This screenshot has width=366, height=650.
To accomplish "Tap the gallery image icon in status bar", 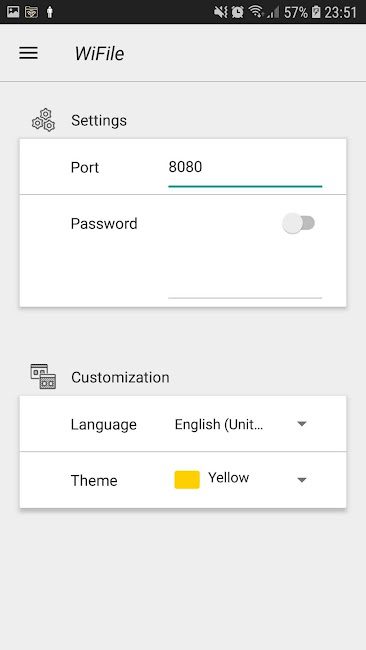I will coord(13,12).
